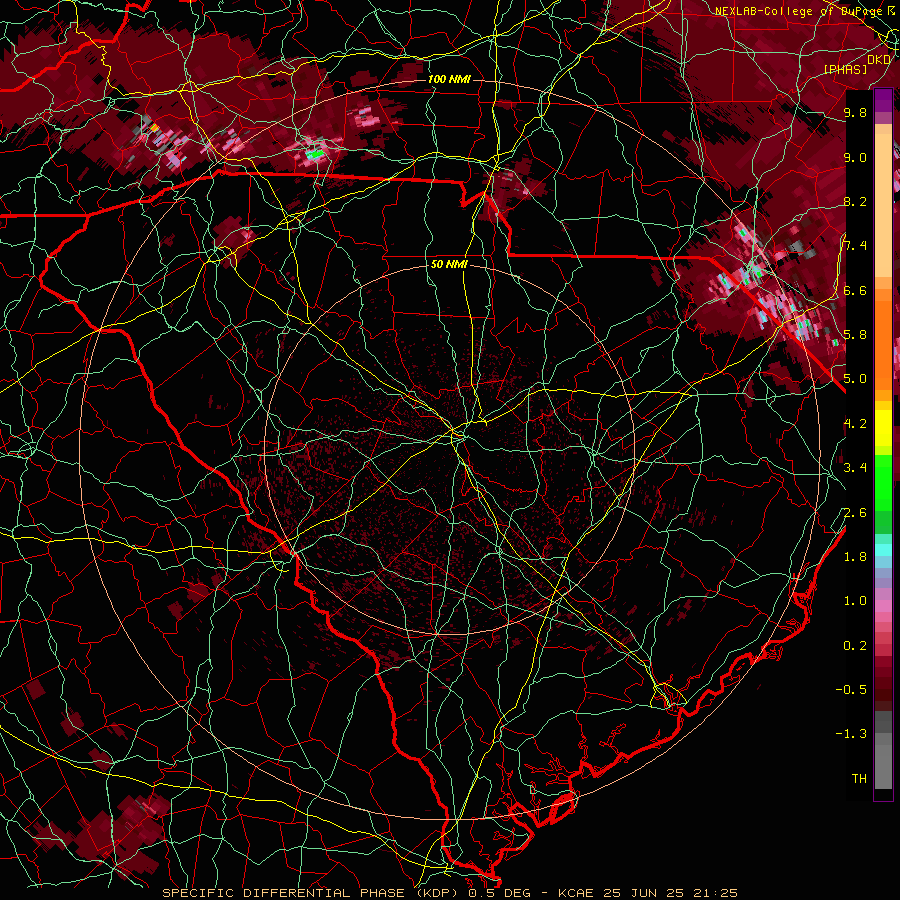Click the 6.6 value on the scale

click(855, 290)
